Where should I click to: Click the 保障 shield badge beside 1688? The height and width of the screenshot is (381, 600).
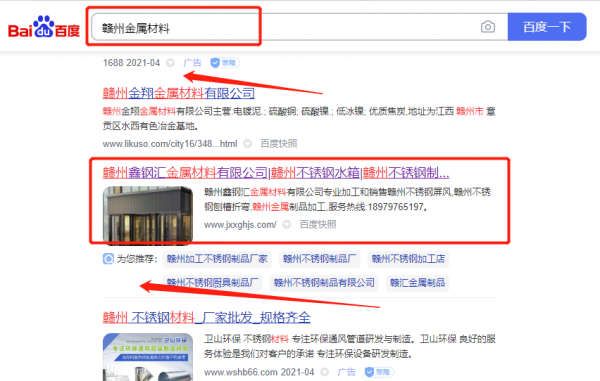(x=225, y=63)
